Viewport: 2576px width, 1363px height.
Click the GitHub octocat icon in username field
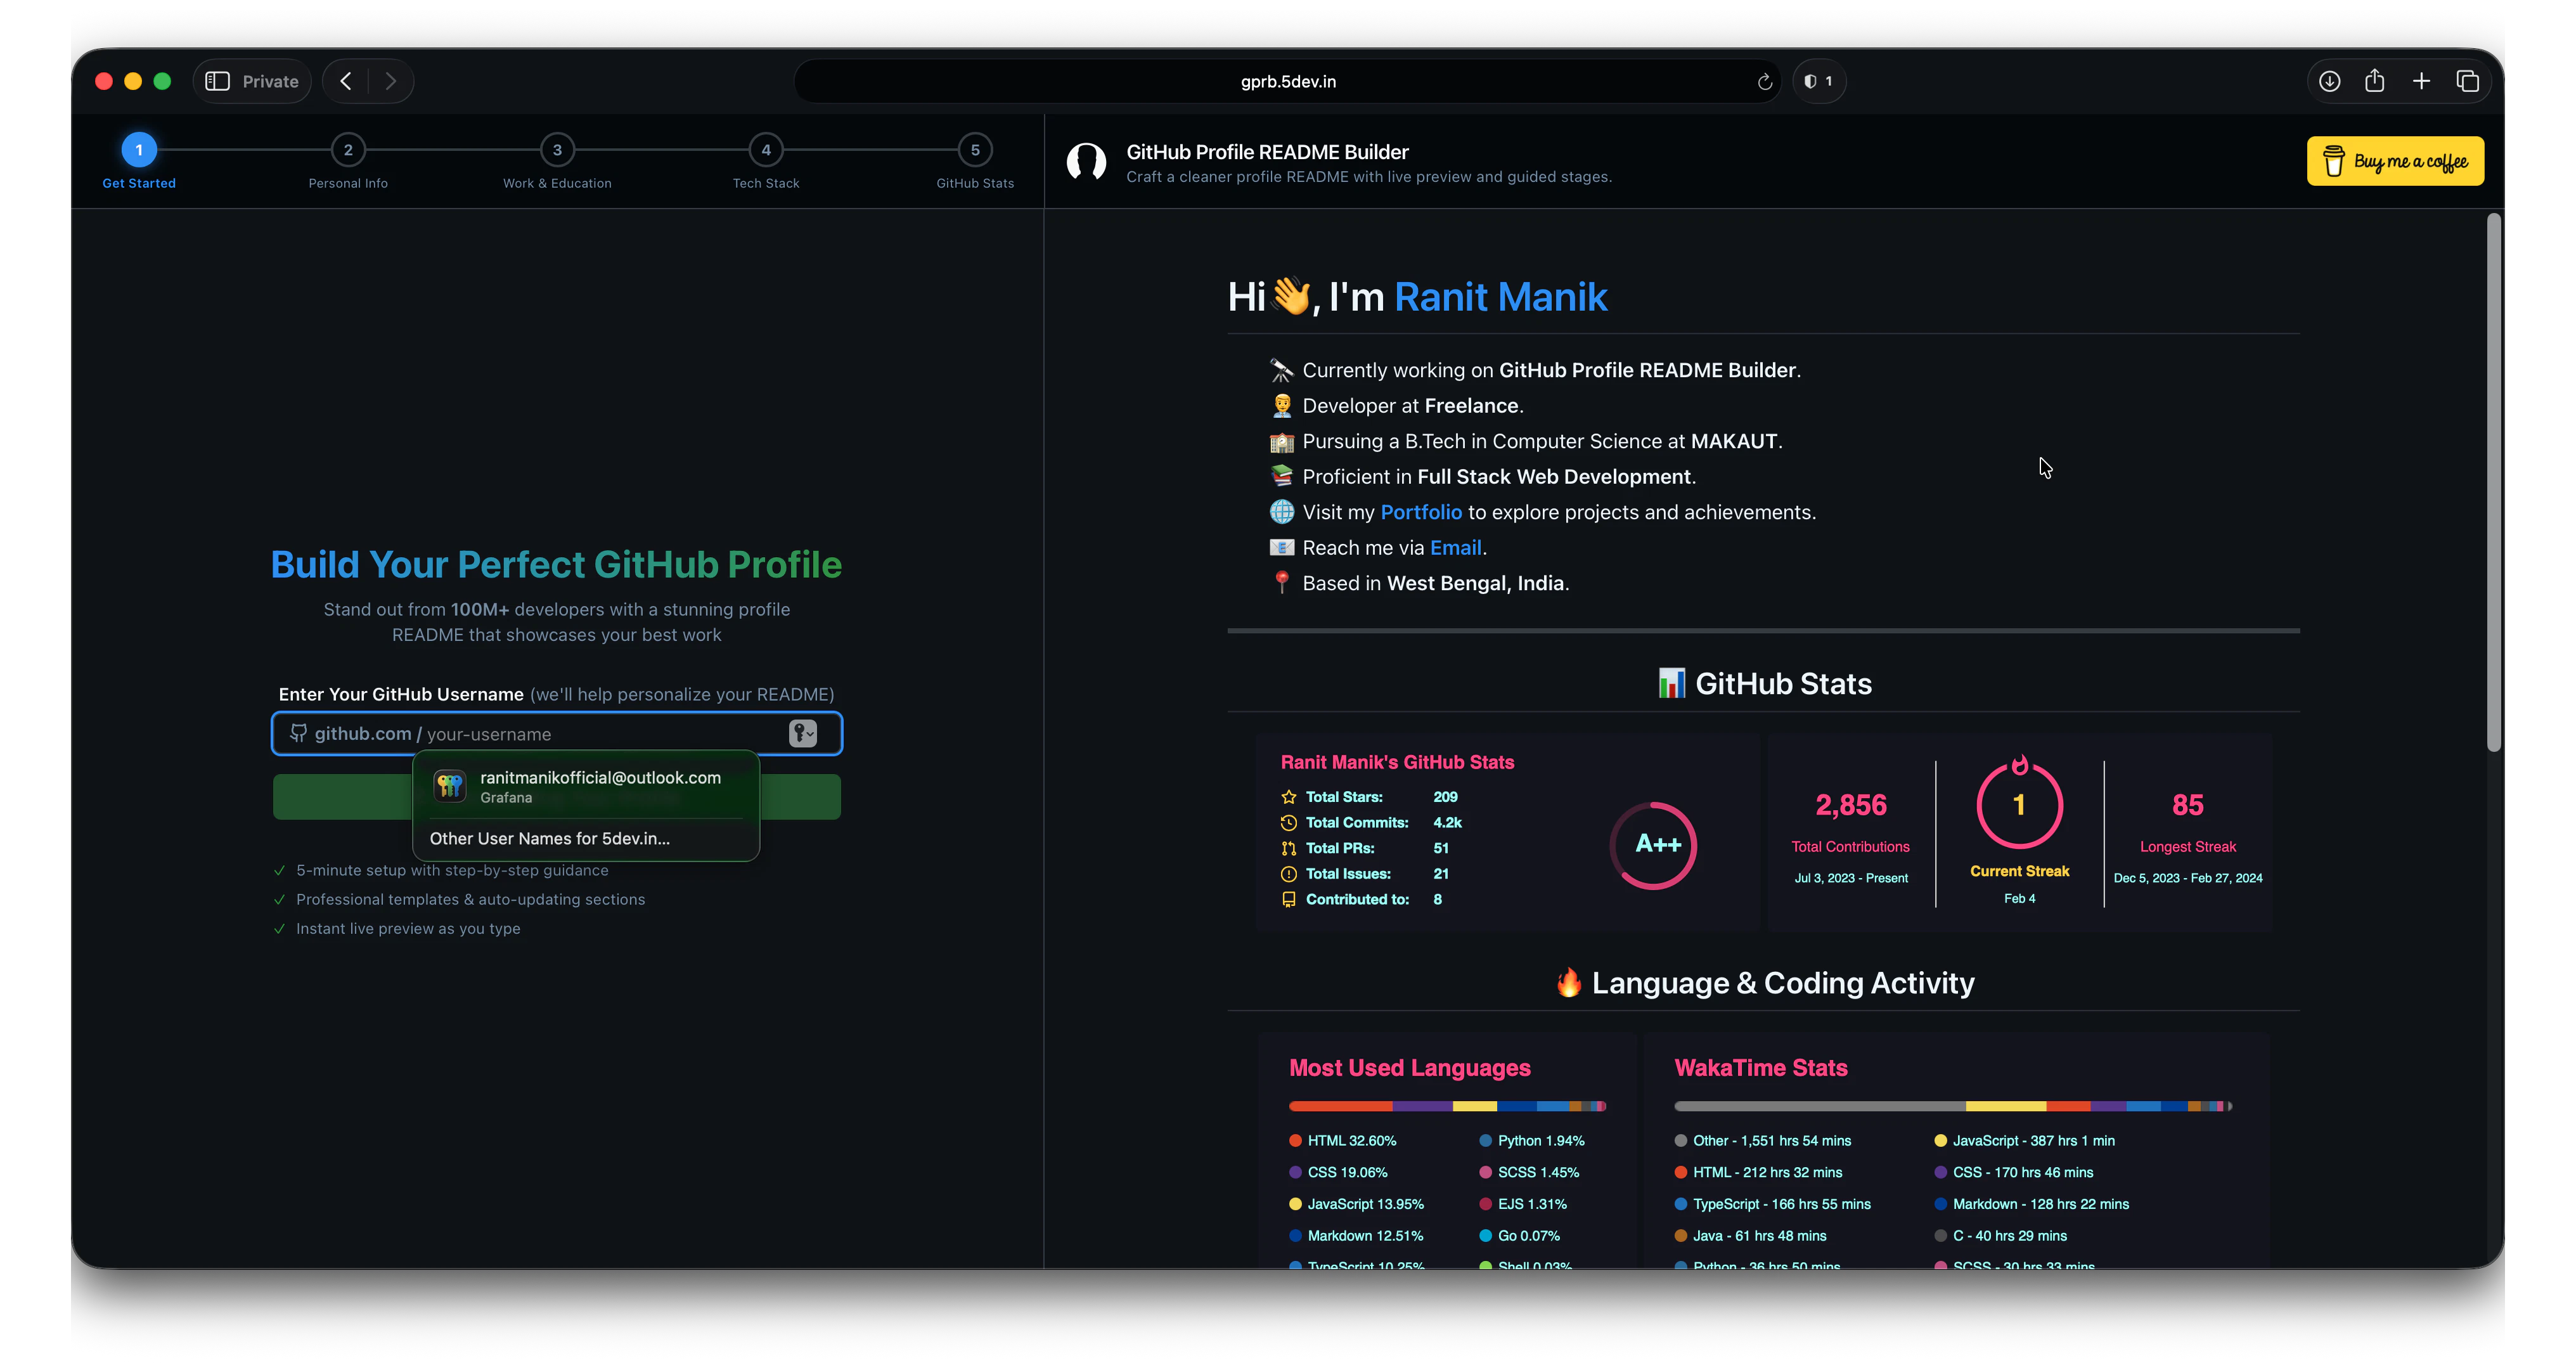point(298,733)
